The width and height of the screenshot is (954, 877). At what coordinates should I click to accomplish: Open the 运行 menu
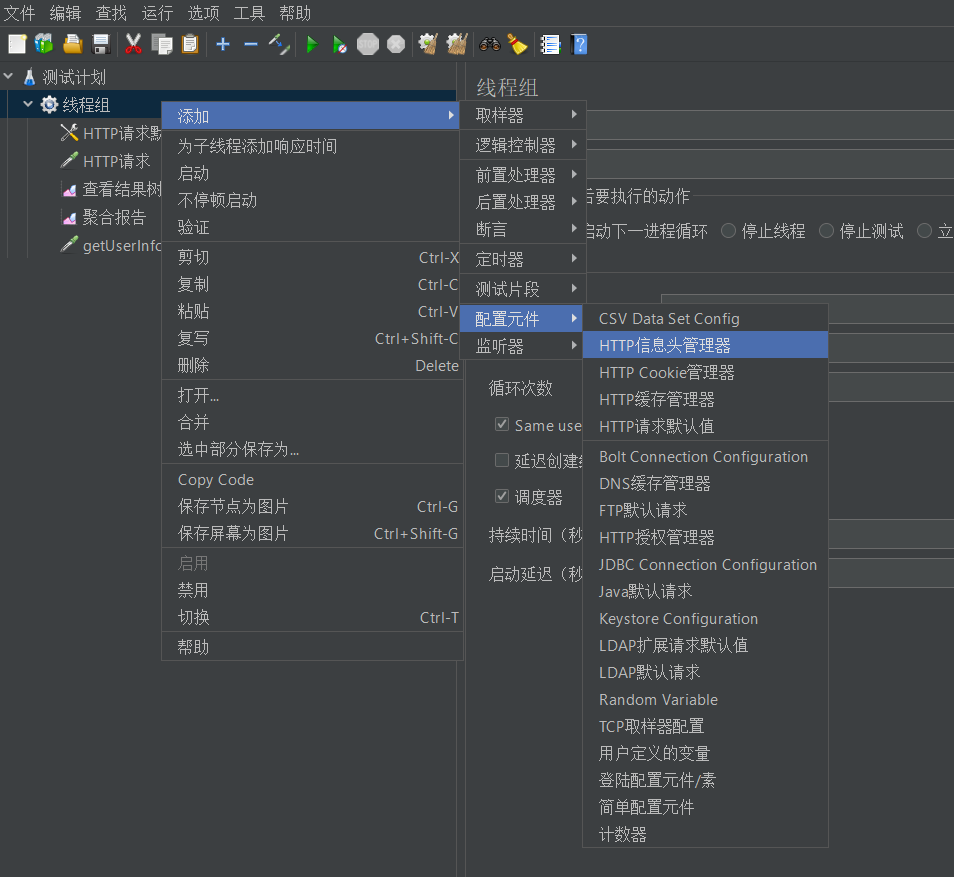(x=158, y=13)
